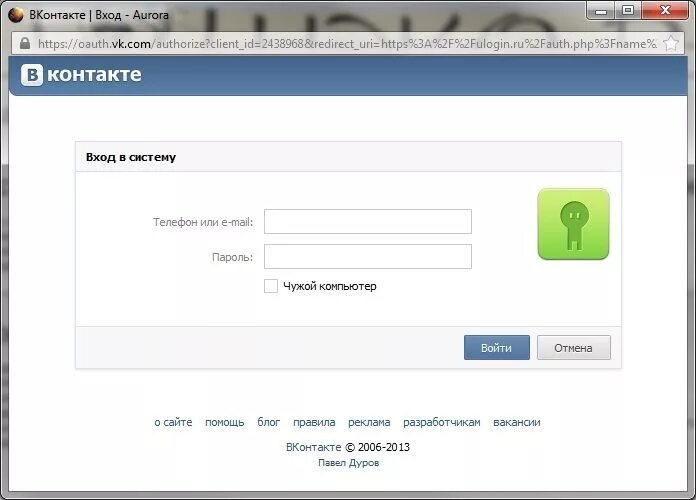Click the VK logo icon in header
The image size is (696, 500).
click(32, 75)
